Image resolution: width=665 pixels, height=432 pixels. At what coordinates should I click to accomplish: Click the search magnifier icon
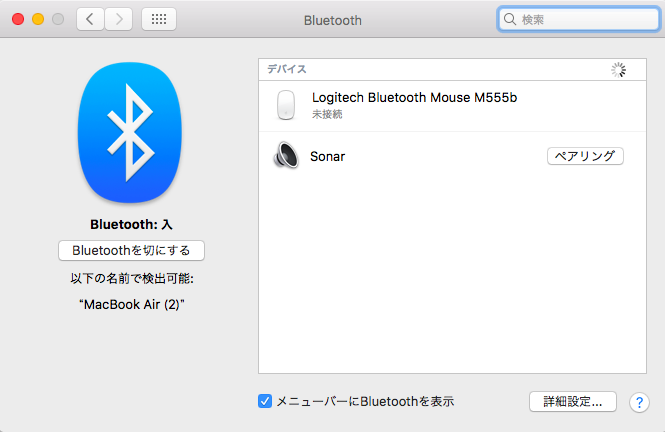510,20
